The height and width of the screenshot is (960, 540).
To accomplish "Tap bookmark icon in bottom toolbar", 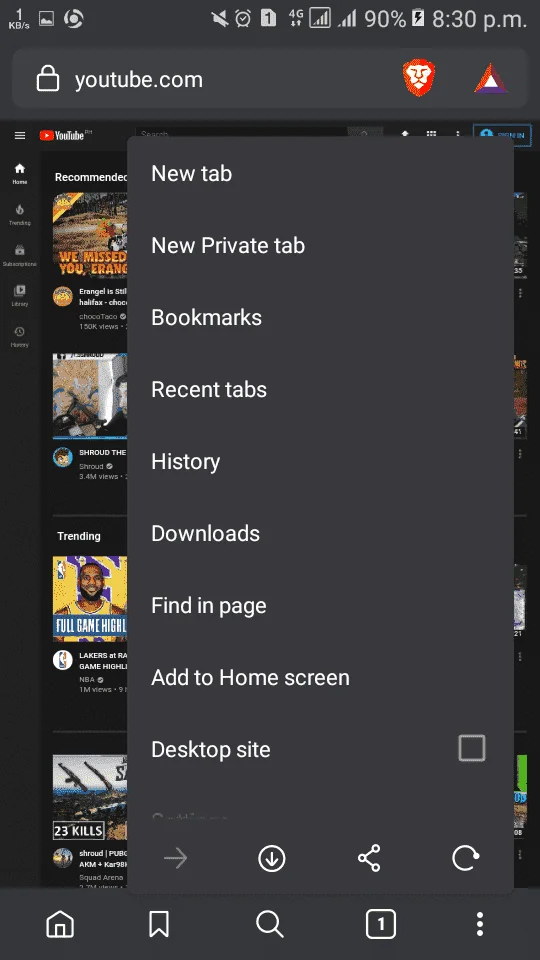I will coord(159,924).
